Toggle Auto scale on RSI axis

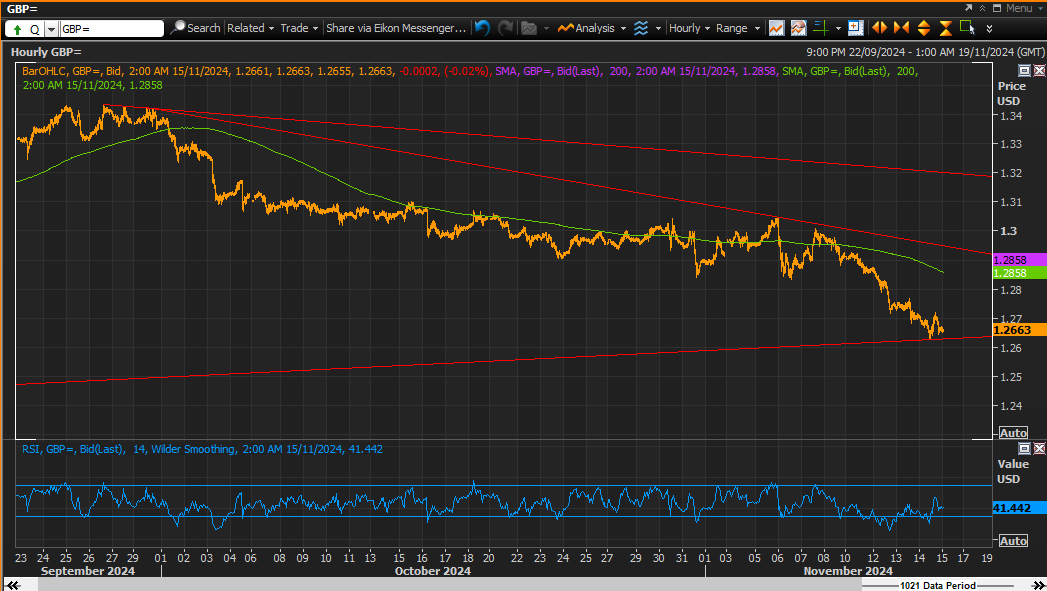[1013, 541]
